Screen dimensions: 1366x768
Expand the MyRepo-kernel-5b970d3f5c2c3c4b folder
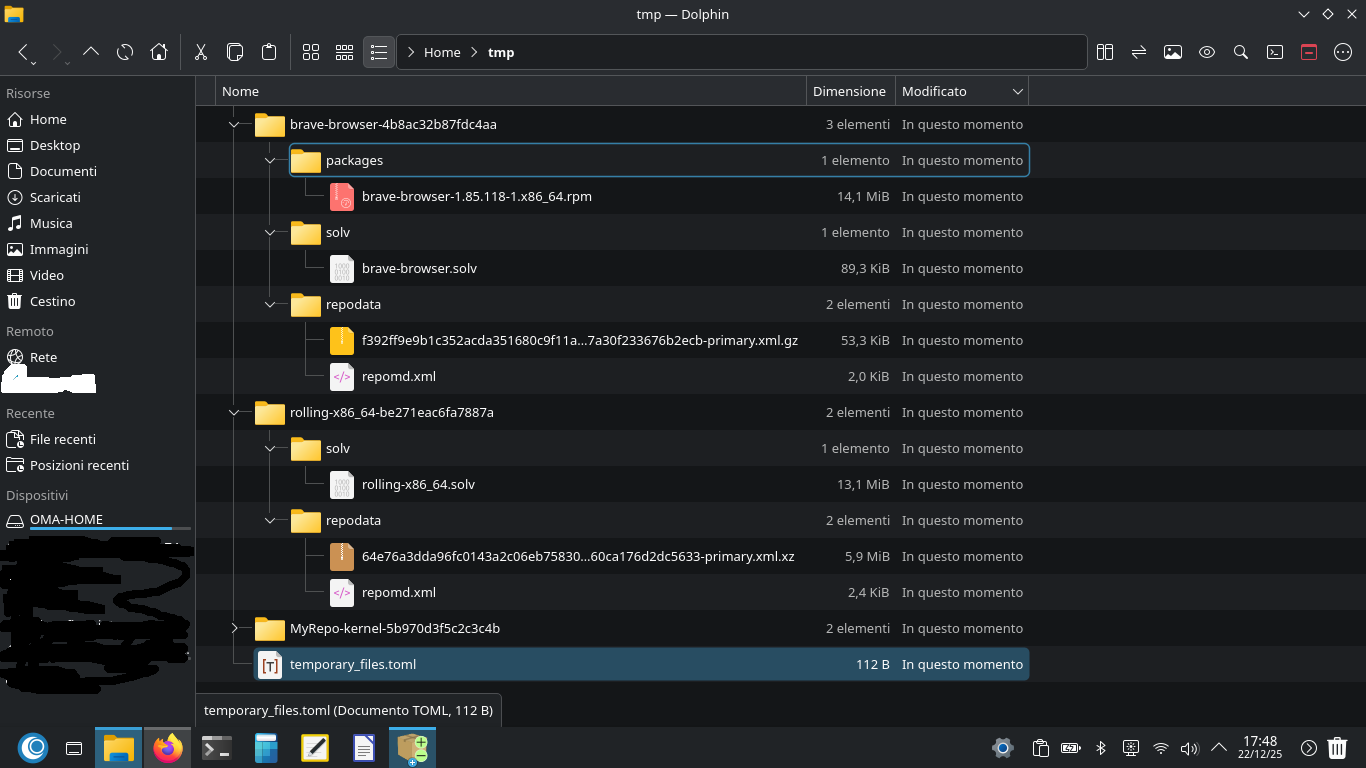(x=234, y=629)
